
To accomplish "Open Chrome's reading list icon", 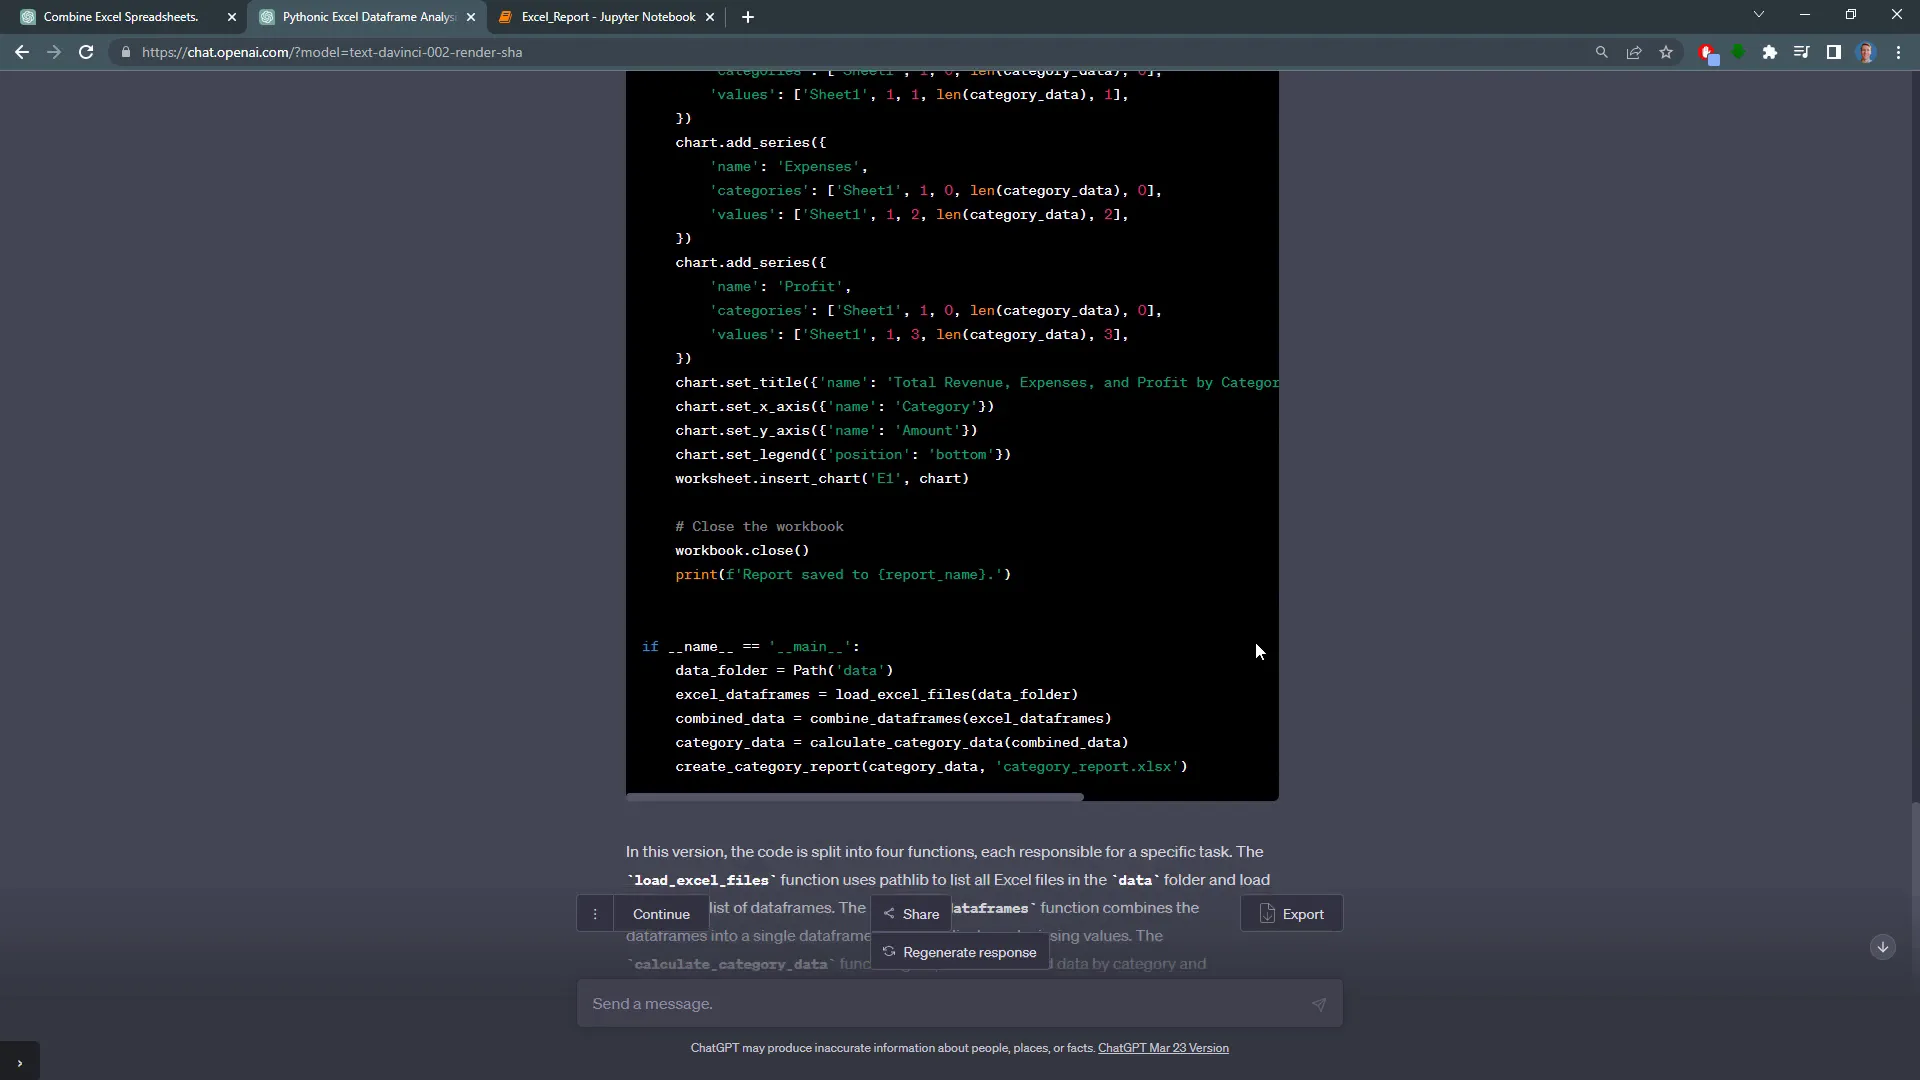I will 1800,52.
